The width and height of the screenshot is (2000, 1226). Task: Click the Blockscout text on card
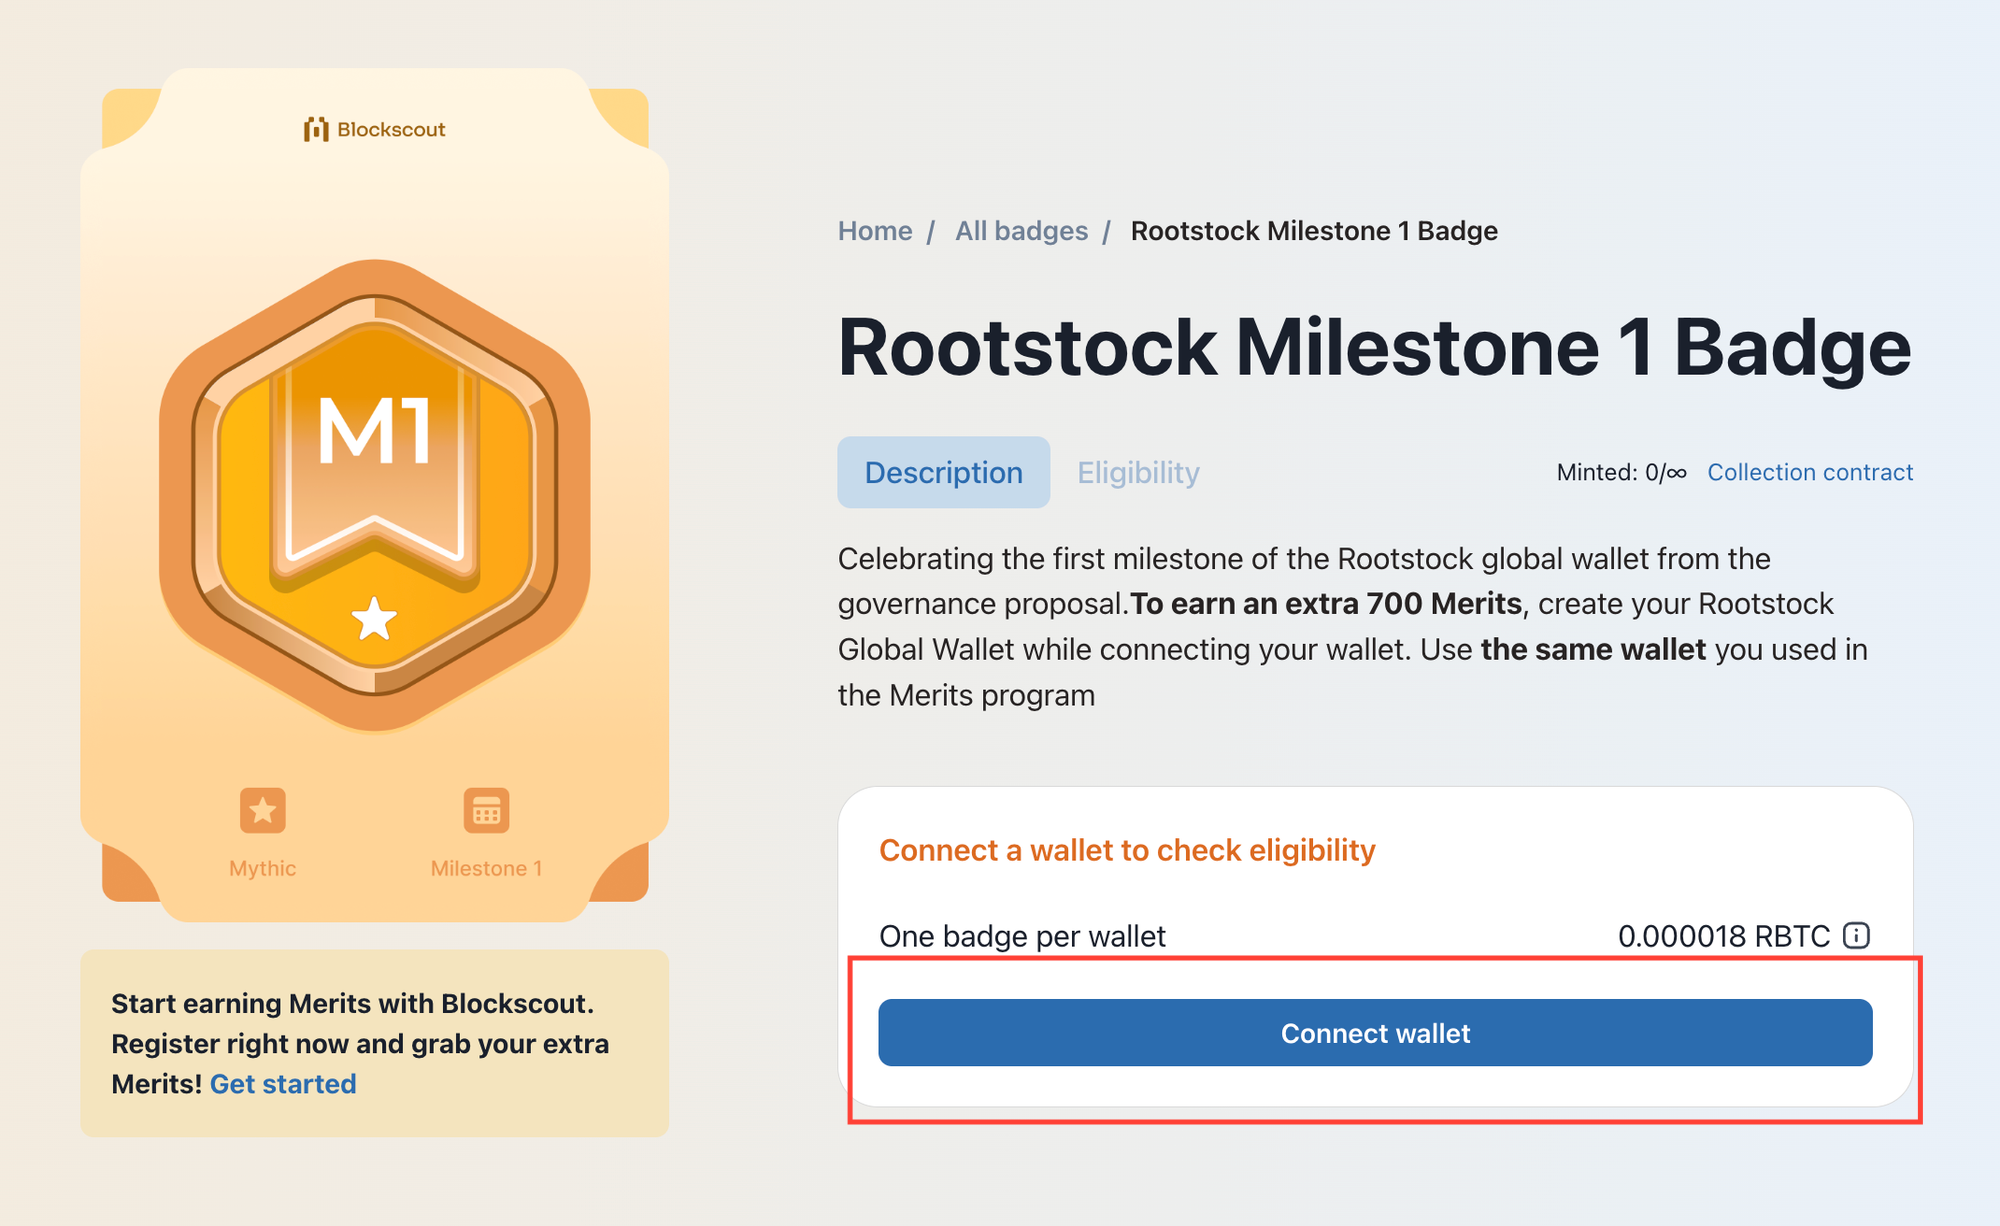click(391, 129)
